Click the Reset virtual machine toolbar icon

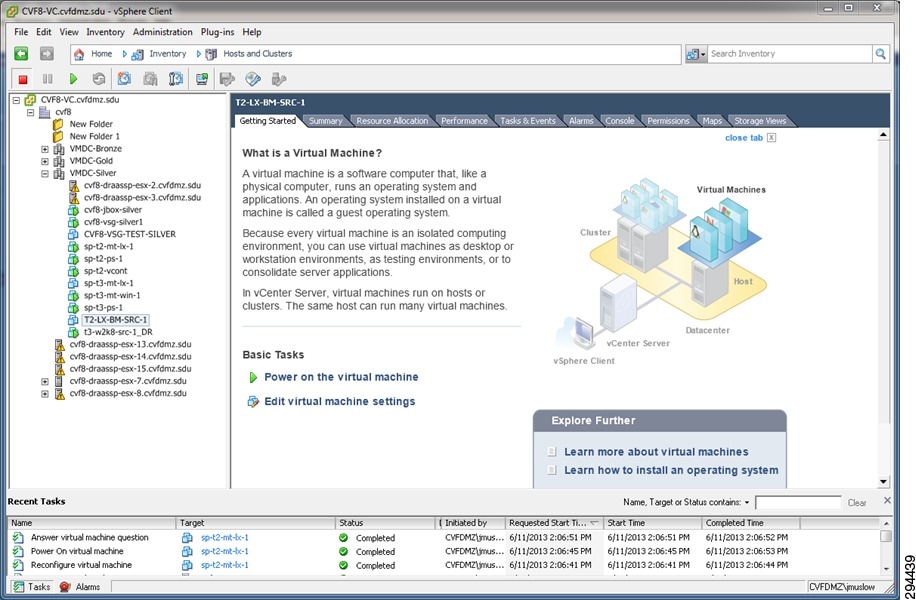pos(99,79)
